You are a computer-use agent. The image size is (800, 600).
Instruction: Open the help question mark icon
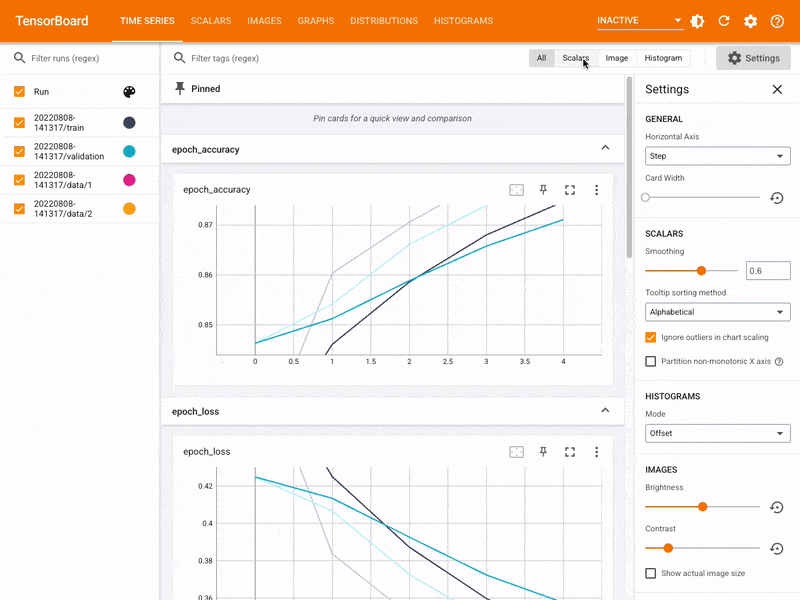pos(777,21)
